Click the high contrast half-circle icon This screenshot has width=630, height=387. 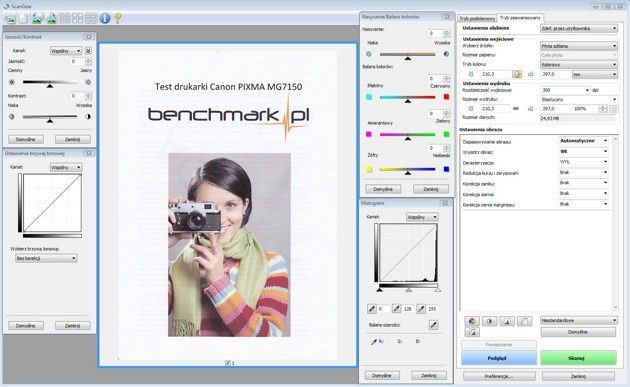(x=88, y=117)
